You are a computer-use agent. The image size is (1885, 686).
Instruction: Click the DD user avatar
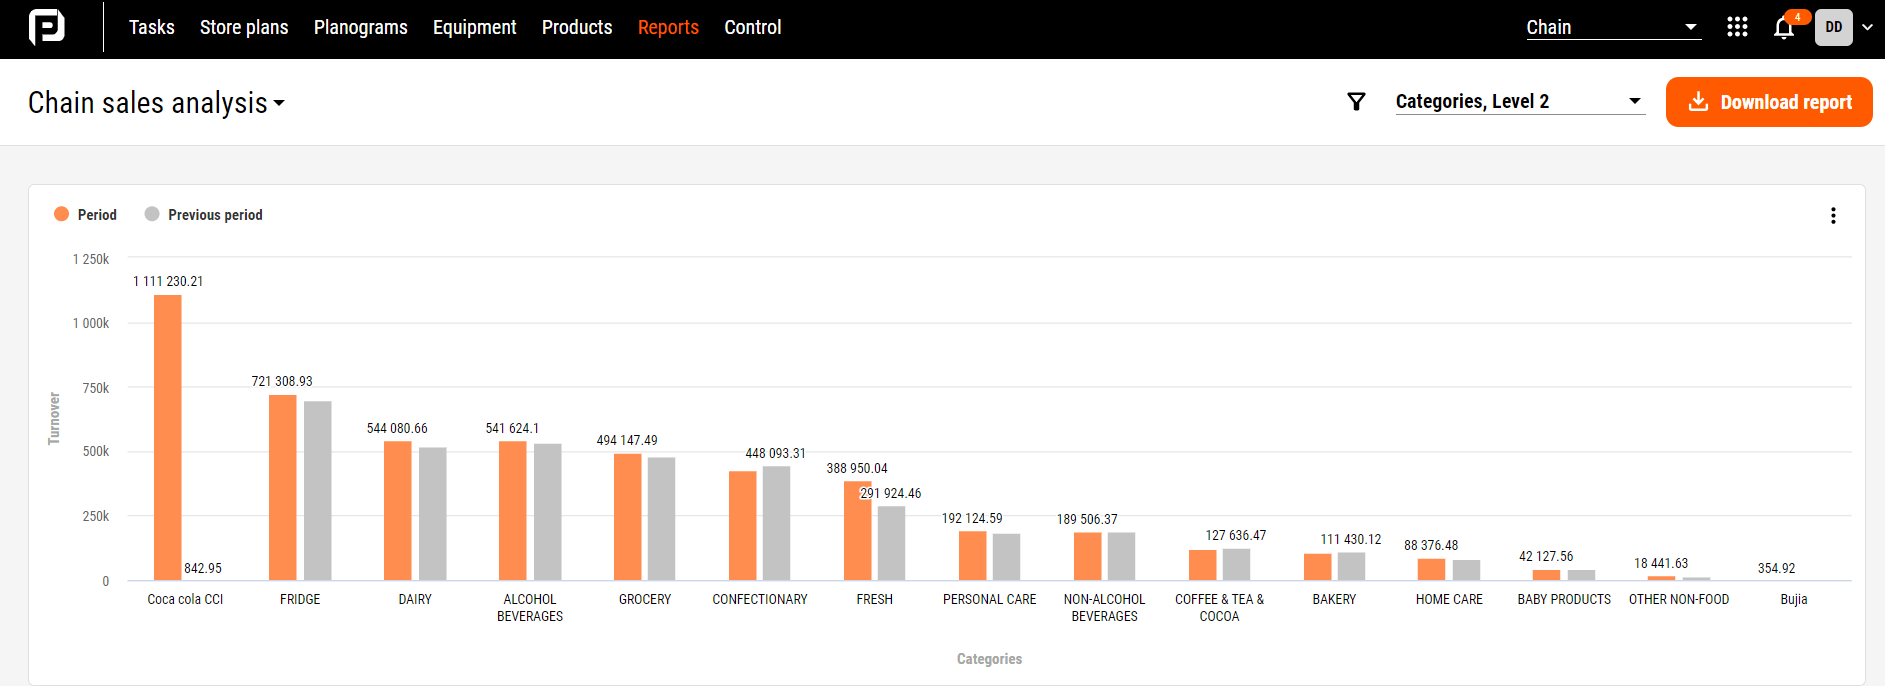[1833, 27]
